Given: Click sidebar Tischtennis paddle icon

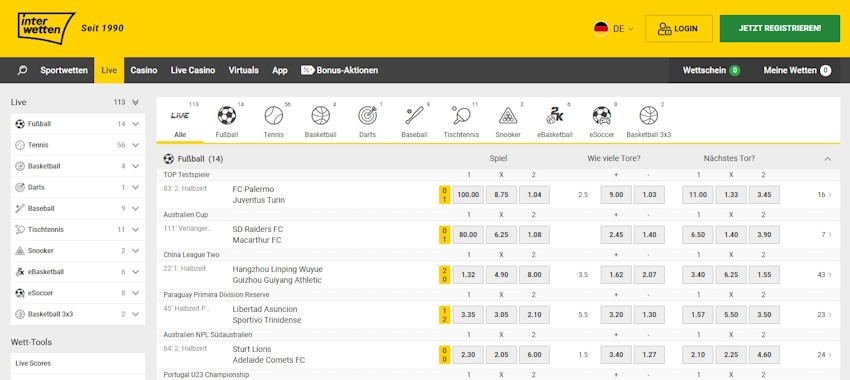Looking at the screenshot, I should tap(20, 229).
